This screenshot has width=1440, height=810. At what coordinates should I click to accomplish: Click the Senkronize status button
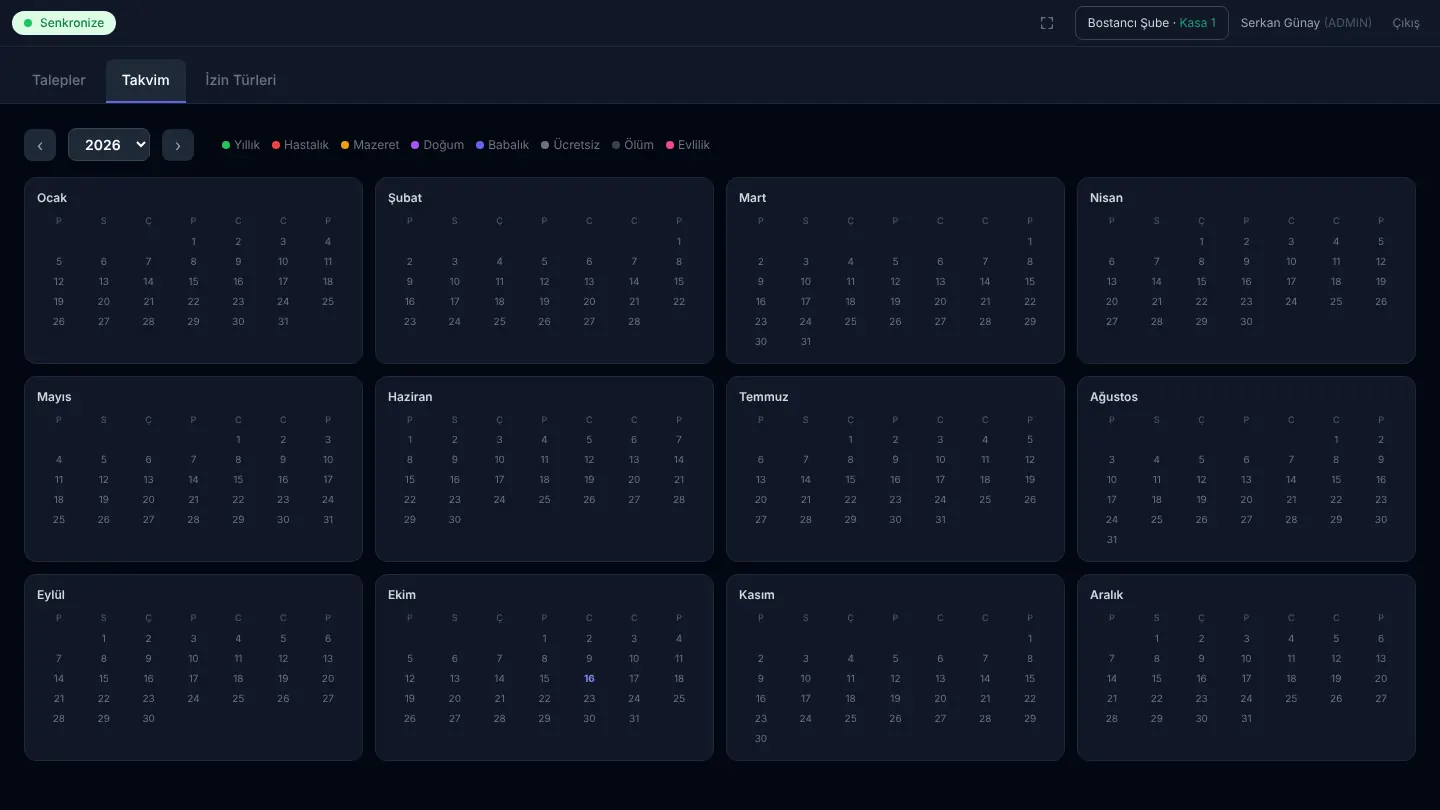point(64,23)
